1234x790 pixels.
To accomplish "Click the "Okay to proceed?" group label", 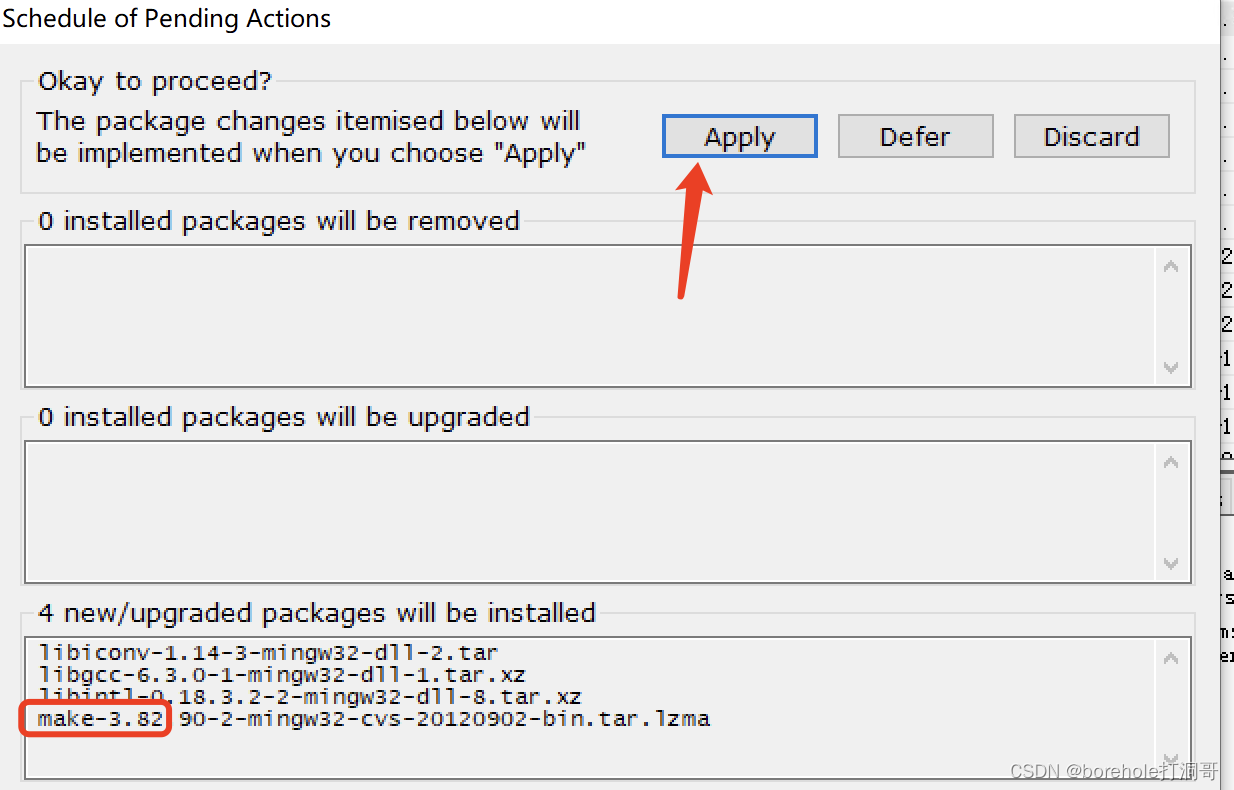I will 155,82.
